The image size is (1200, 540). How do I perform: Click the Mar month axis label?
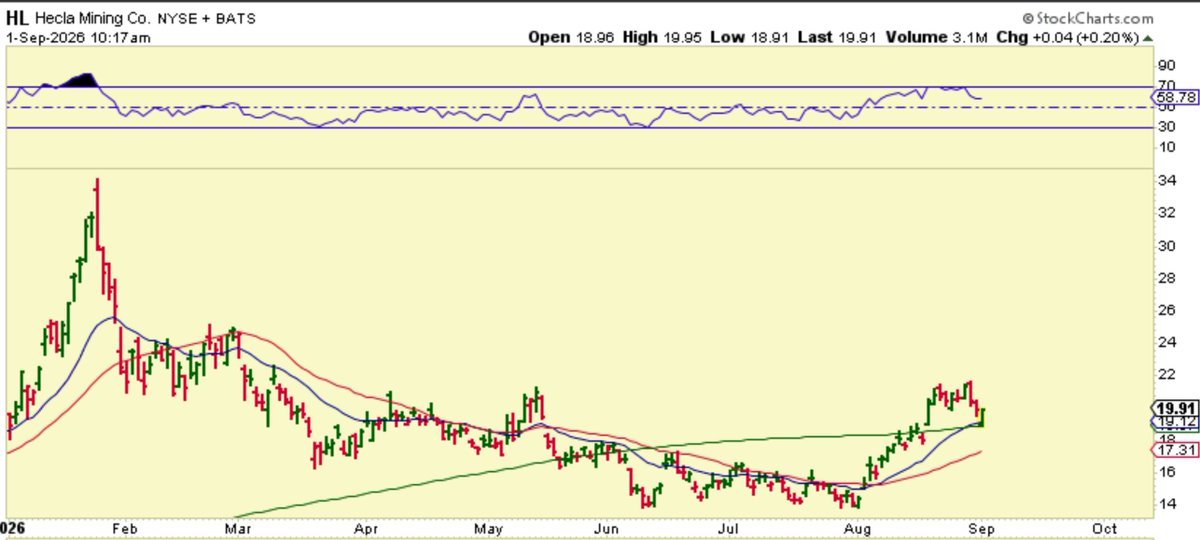coord(236,528)
